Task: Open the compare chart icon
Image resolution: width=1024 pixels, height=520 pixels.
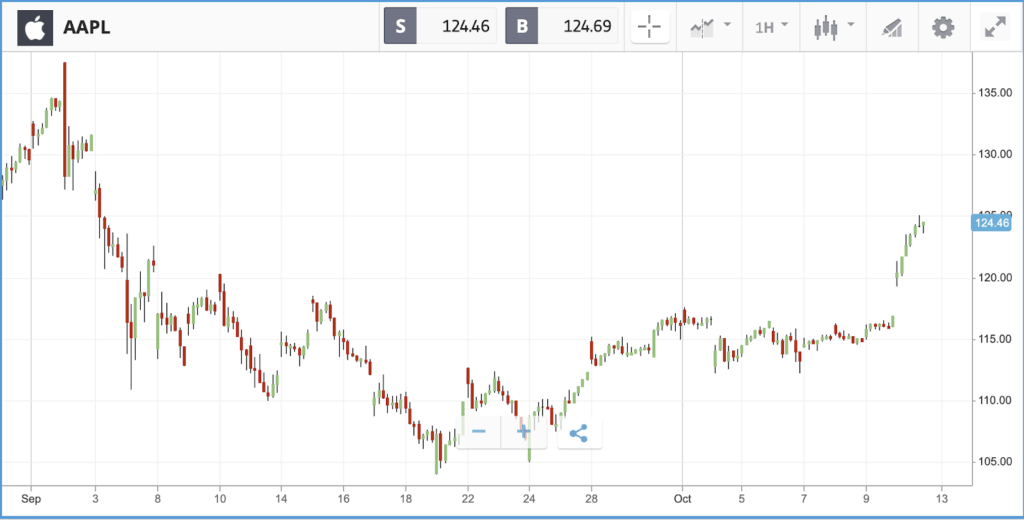Action: pos(701,27)
